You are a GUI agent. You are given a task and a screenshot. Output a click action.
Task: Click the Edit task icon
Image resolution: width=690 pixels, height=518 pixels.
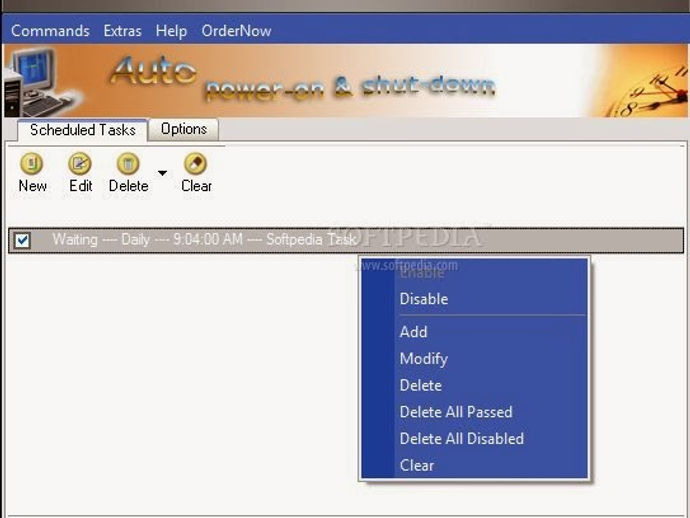[x=80, y=164]
